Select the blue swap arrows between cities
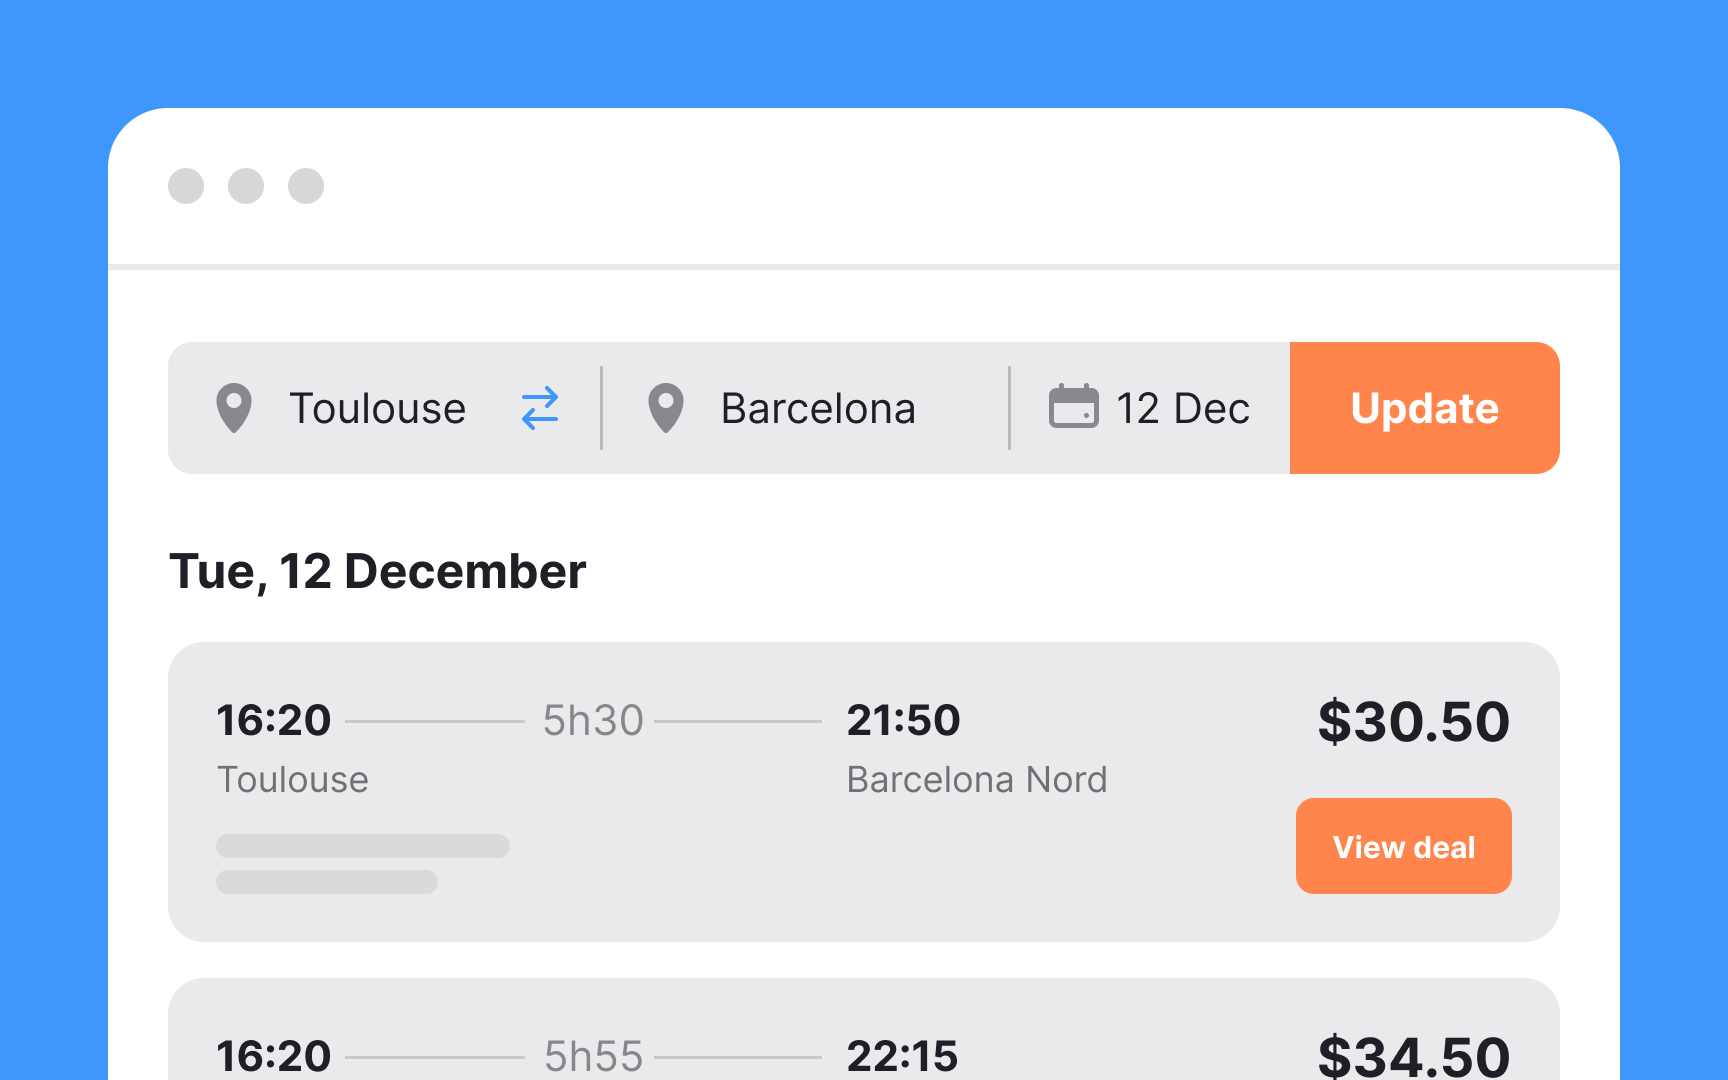Screen dimensions: 1728x1080 [539, 408]
